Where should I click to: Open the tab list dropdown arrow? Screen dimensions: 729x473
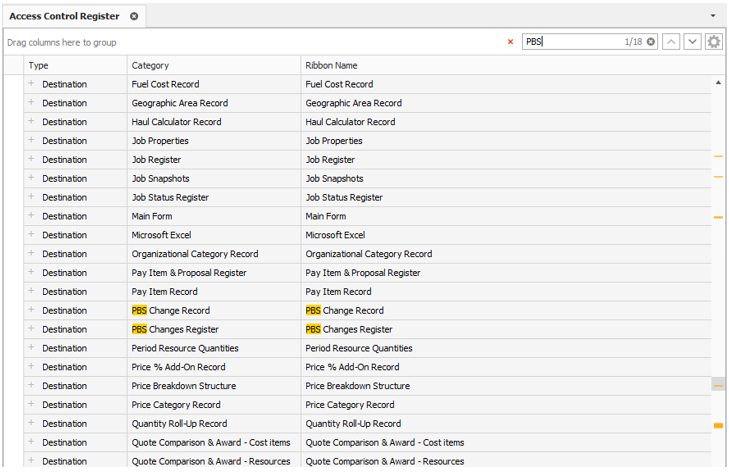[713, 16]
